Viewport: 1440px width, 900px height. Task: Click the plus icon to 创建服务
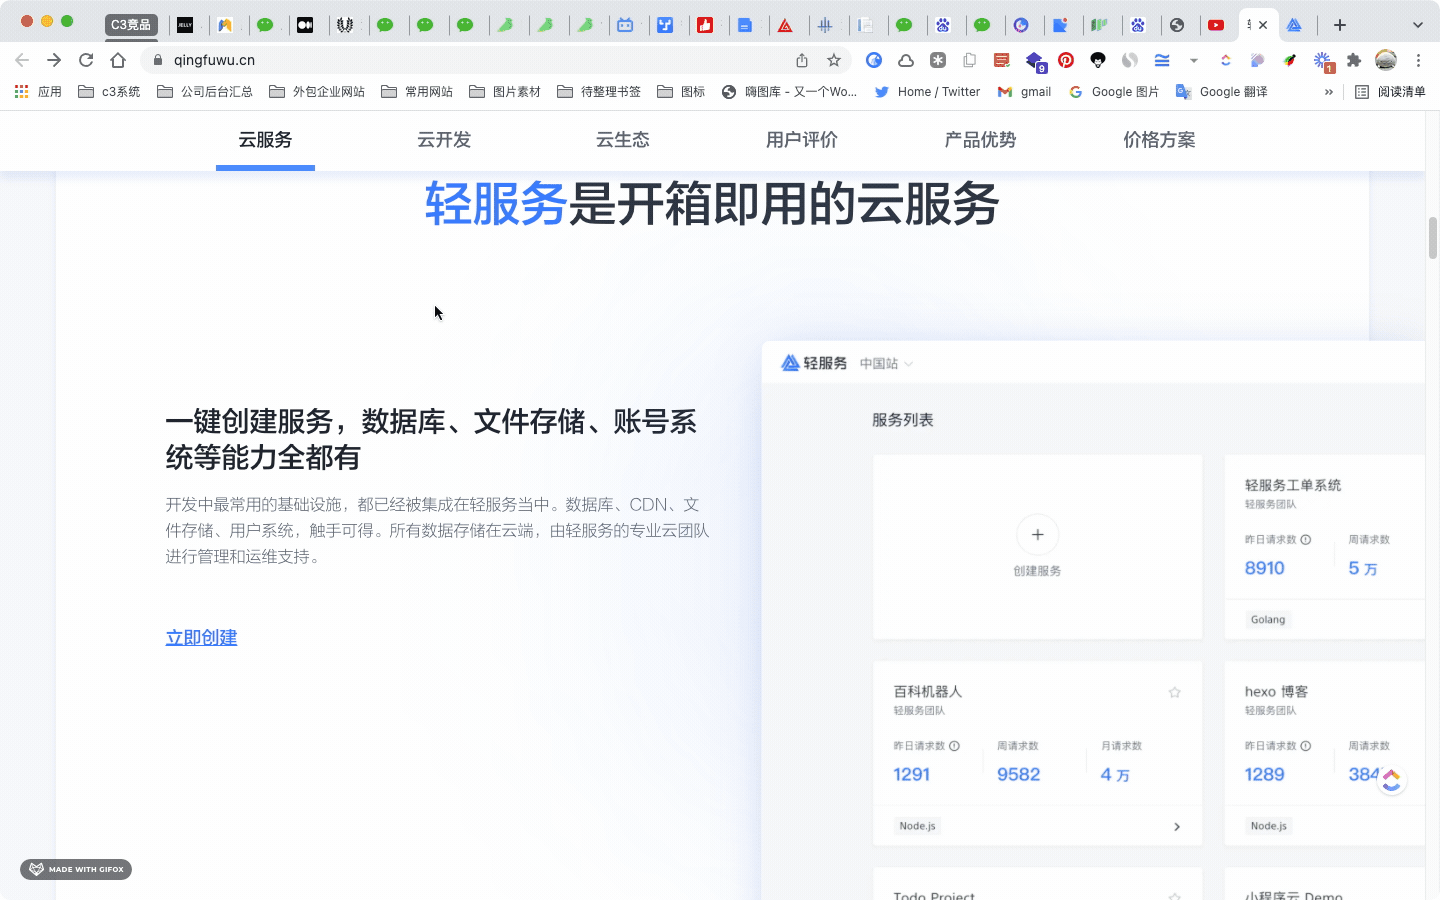click(x=1037, y=534)
